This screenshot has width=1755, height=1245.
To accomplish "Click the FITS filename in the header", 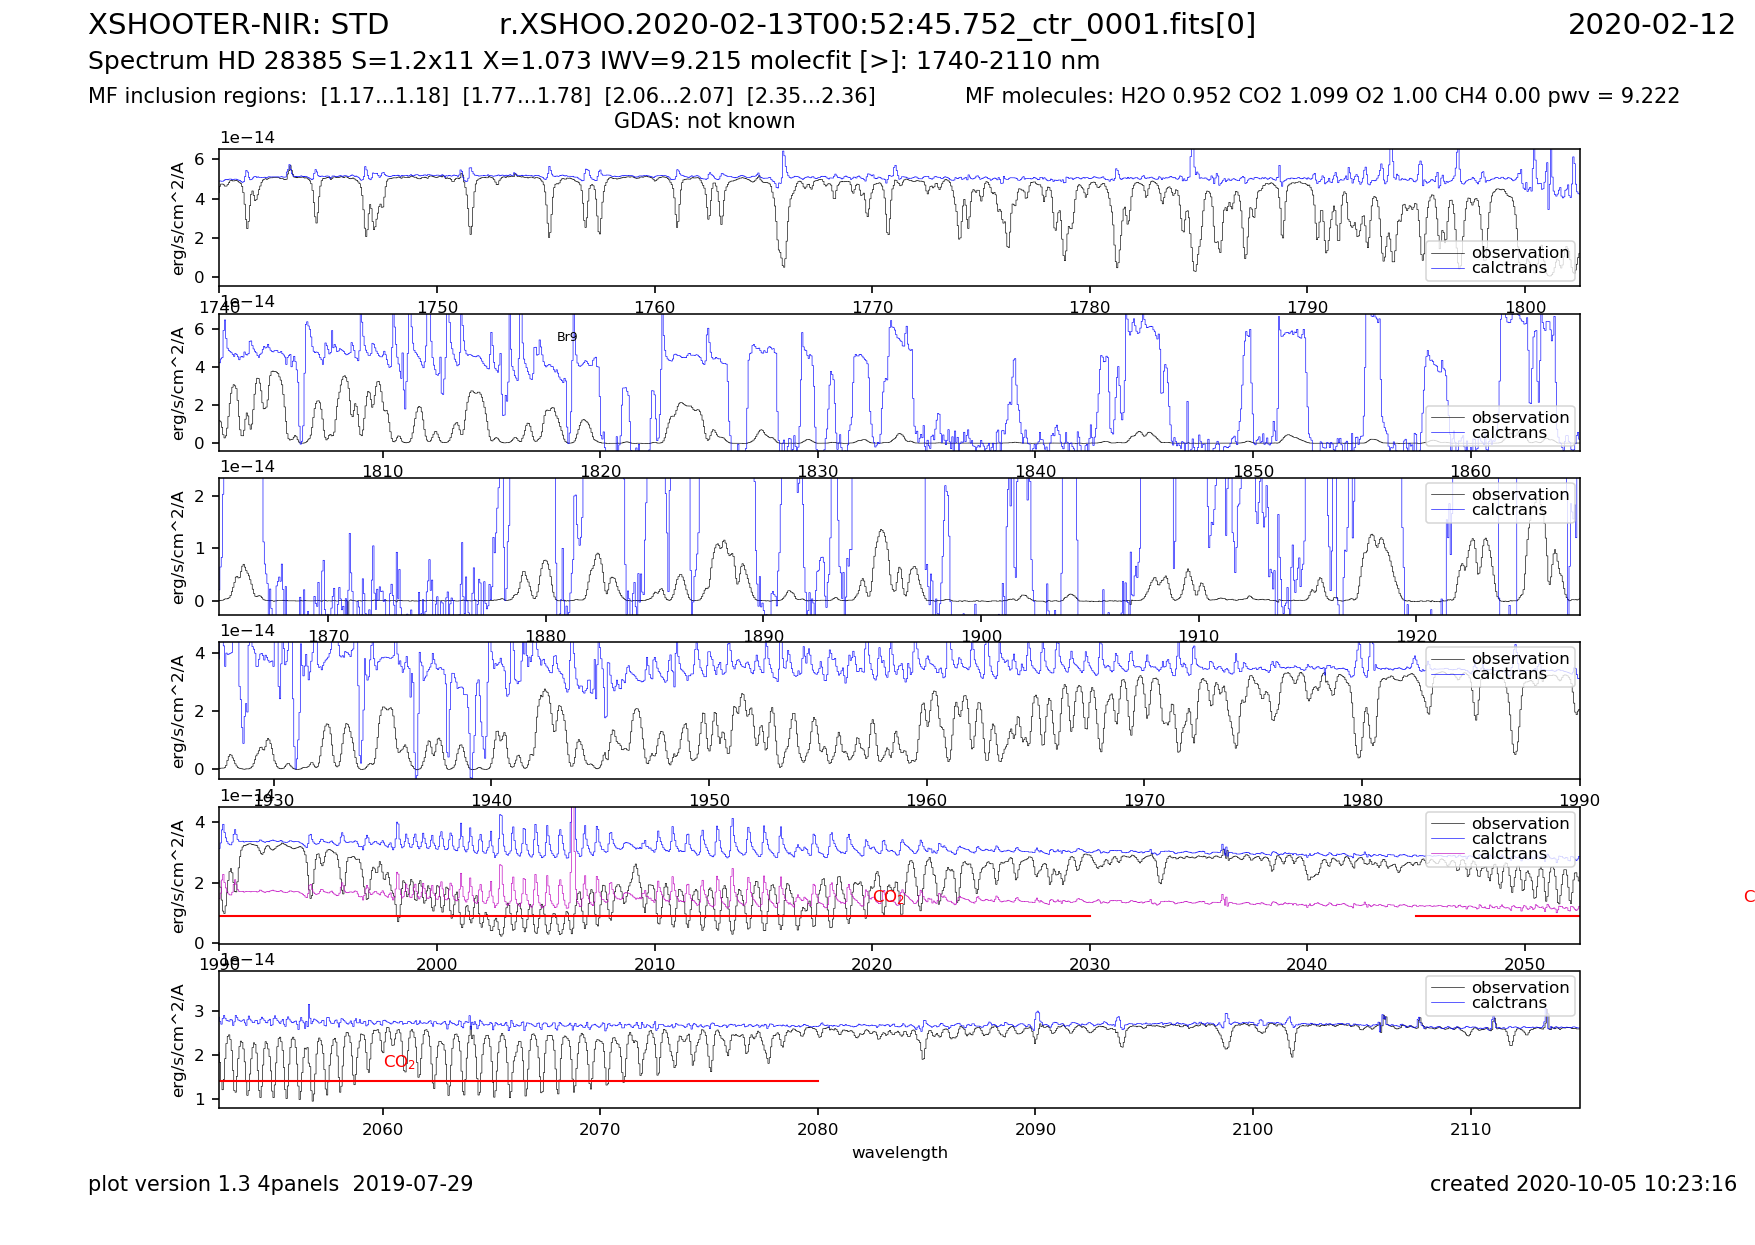I will coord(877,25).
